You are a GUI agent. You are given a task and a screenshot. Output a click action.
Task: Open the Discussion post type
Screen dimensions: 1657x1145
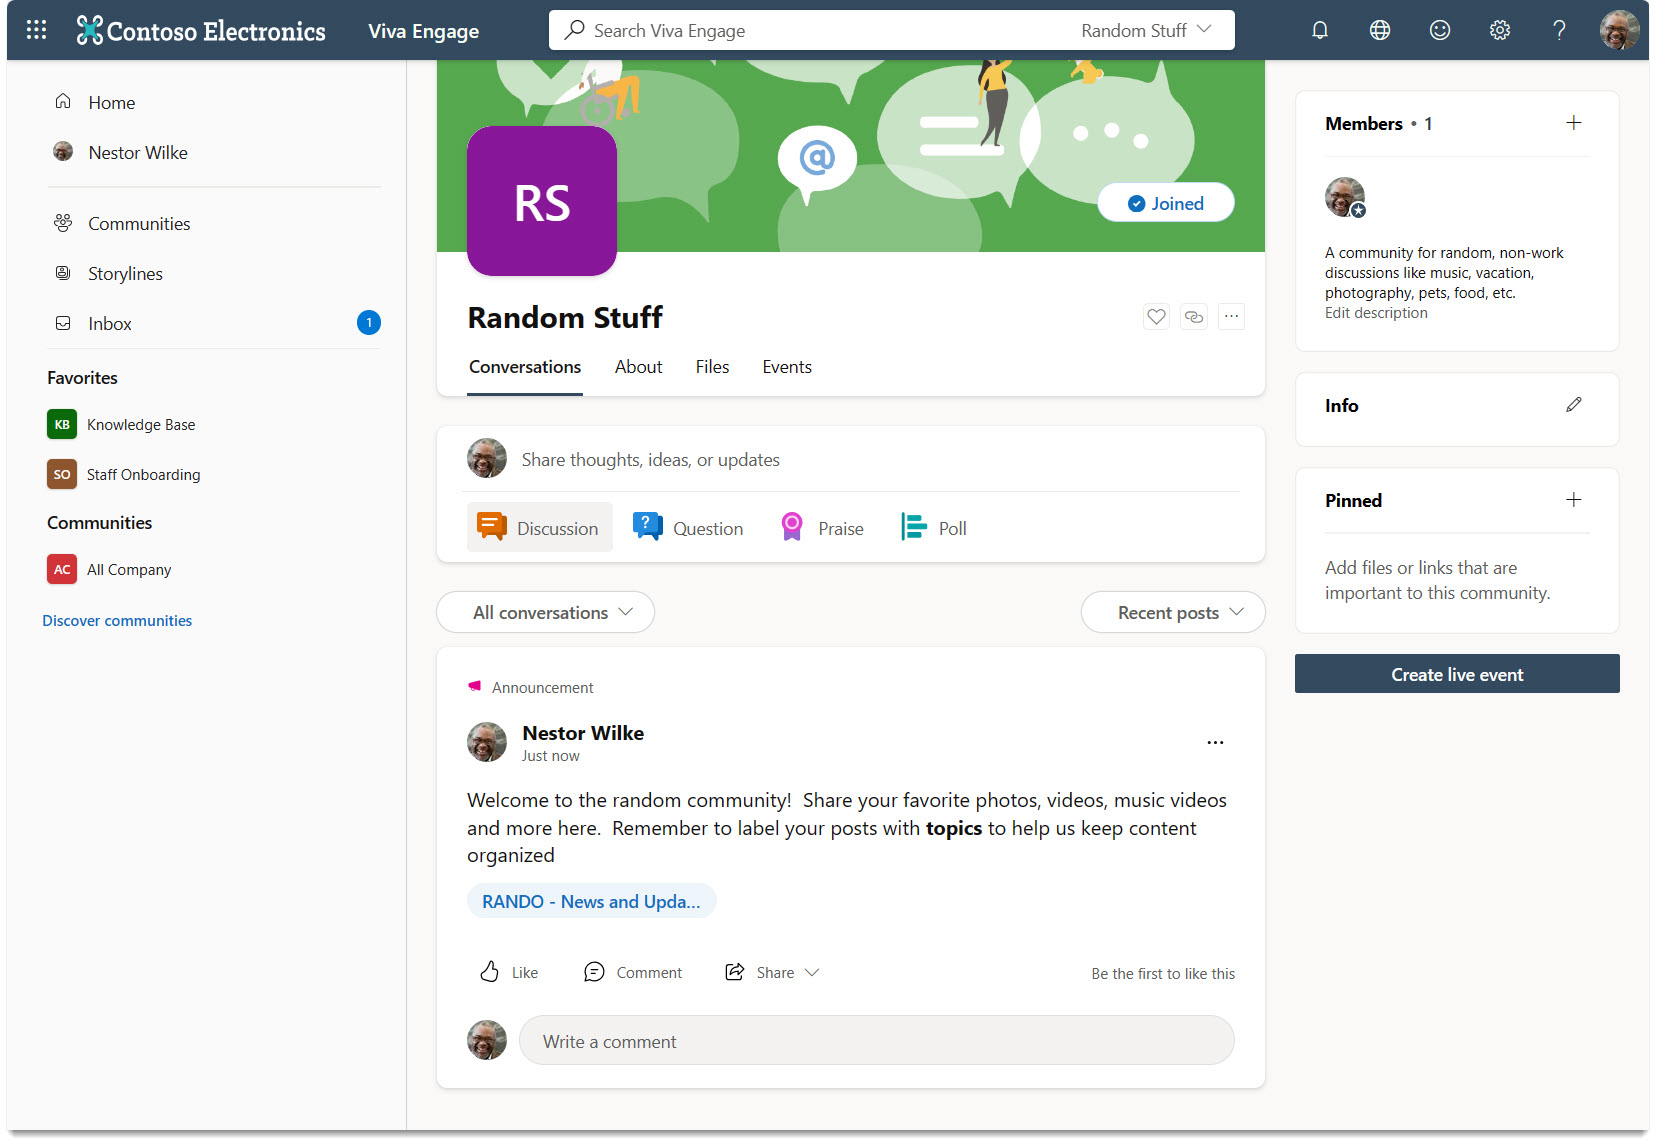pyautogui.click(x=539, y=527)
